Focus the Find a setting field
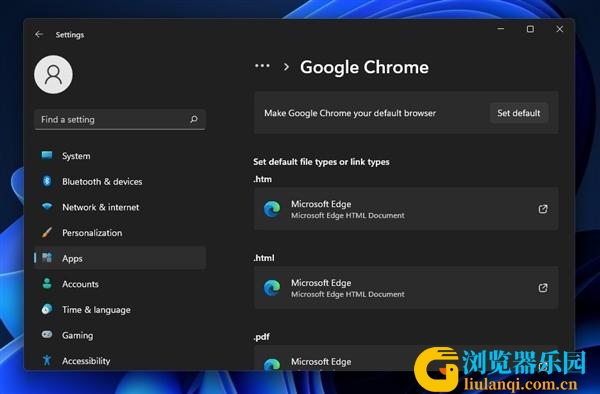Screen dimensions: 600x394 tap(120, 119)
